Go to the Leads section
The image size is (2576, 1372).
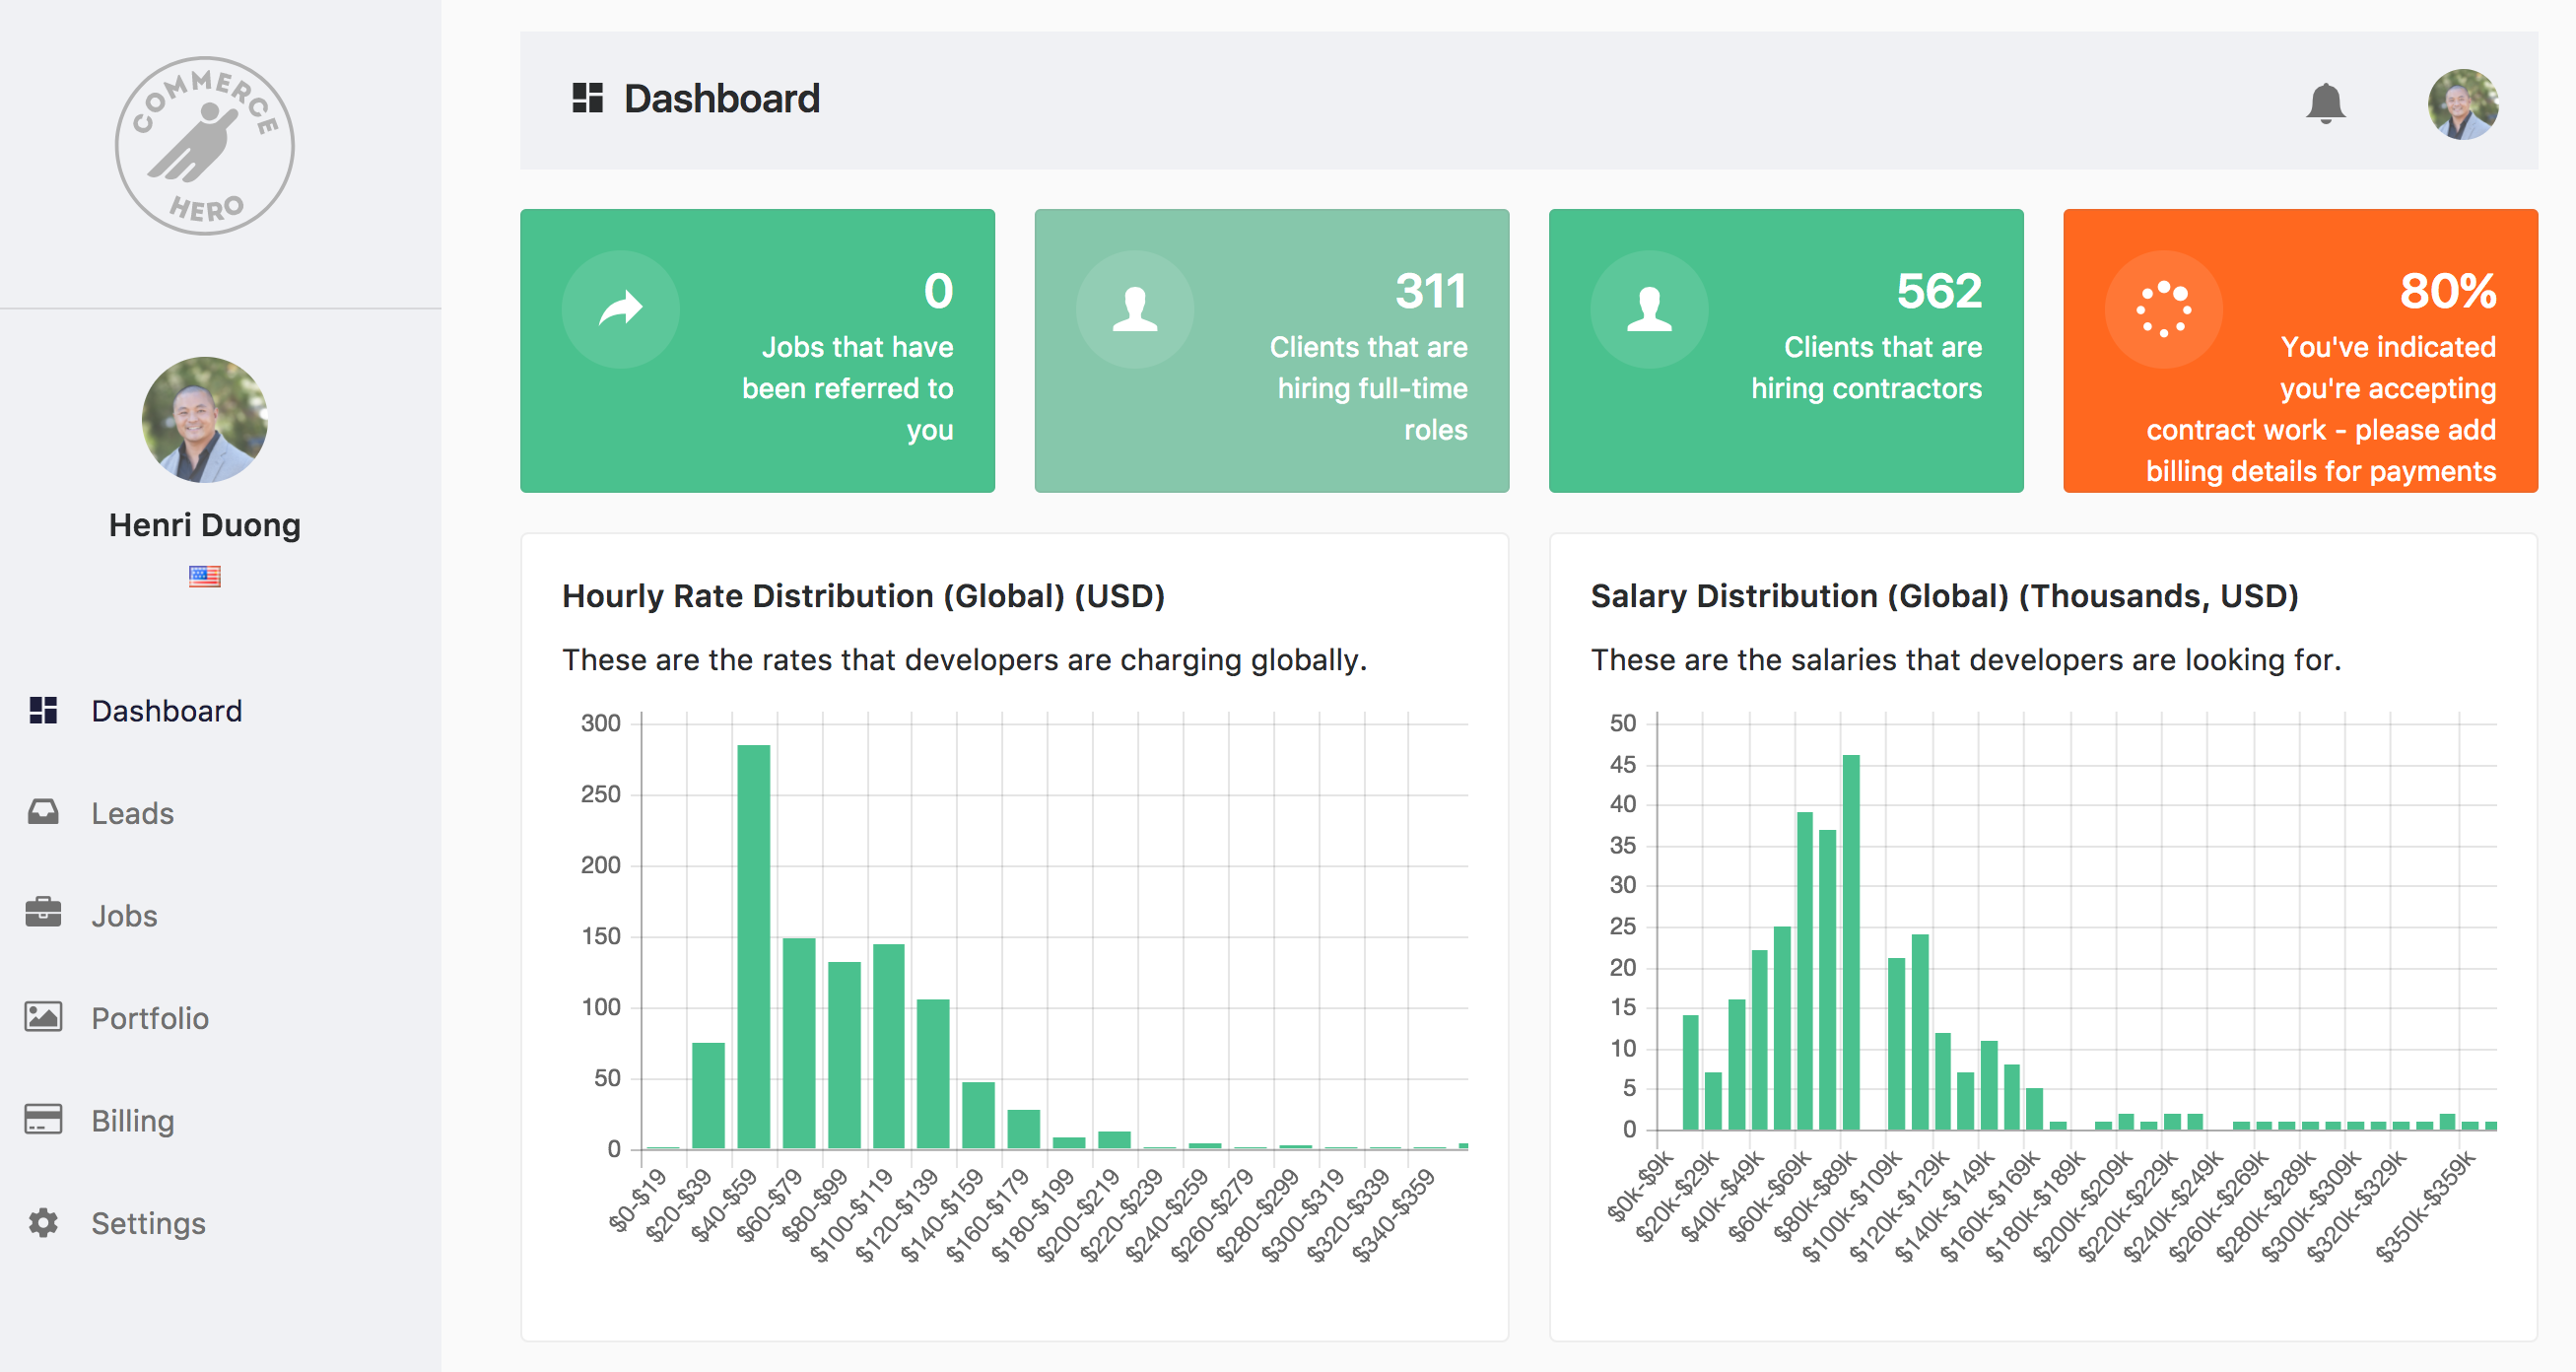coord(132,813)
